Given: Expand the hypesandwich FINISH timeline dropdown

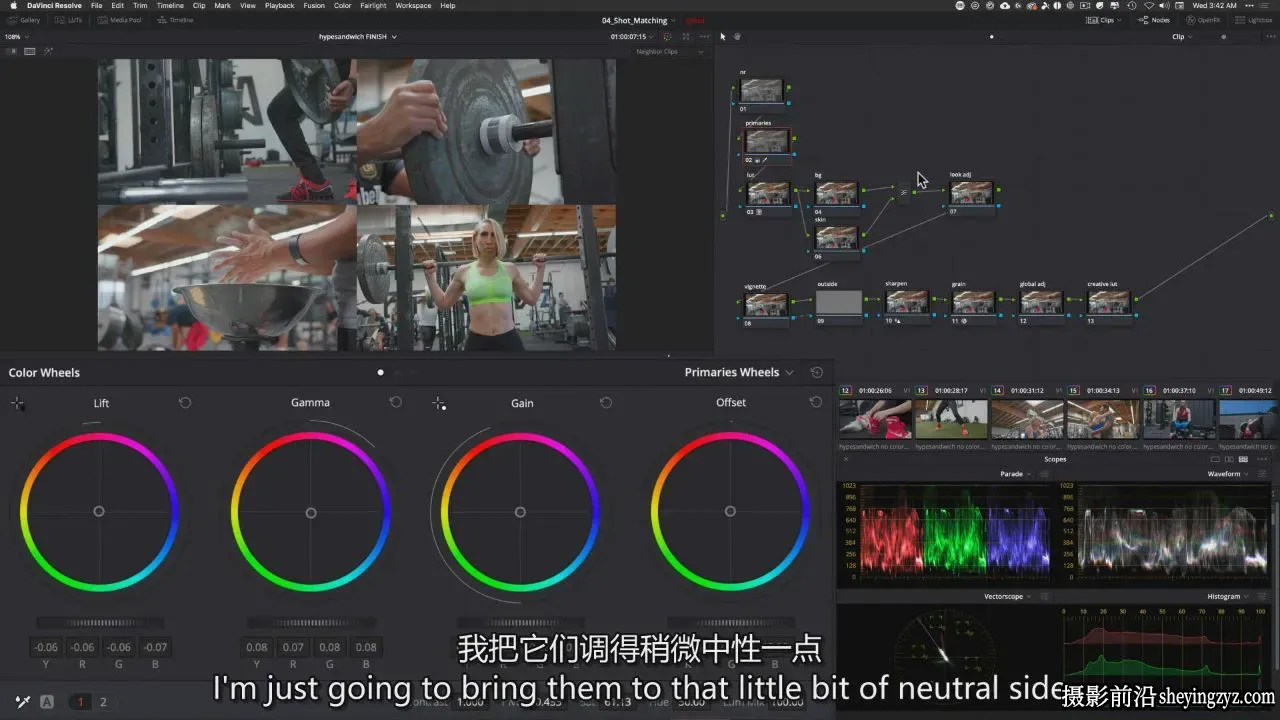Looking at the screenshot, I should click(x=358, y=37).
